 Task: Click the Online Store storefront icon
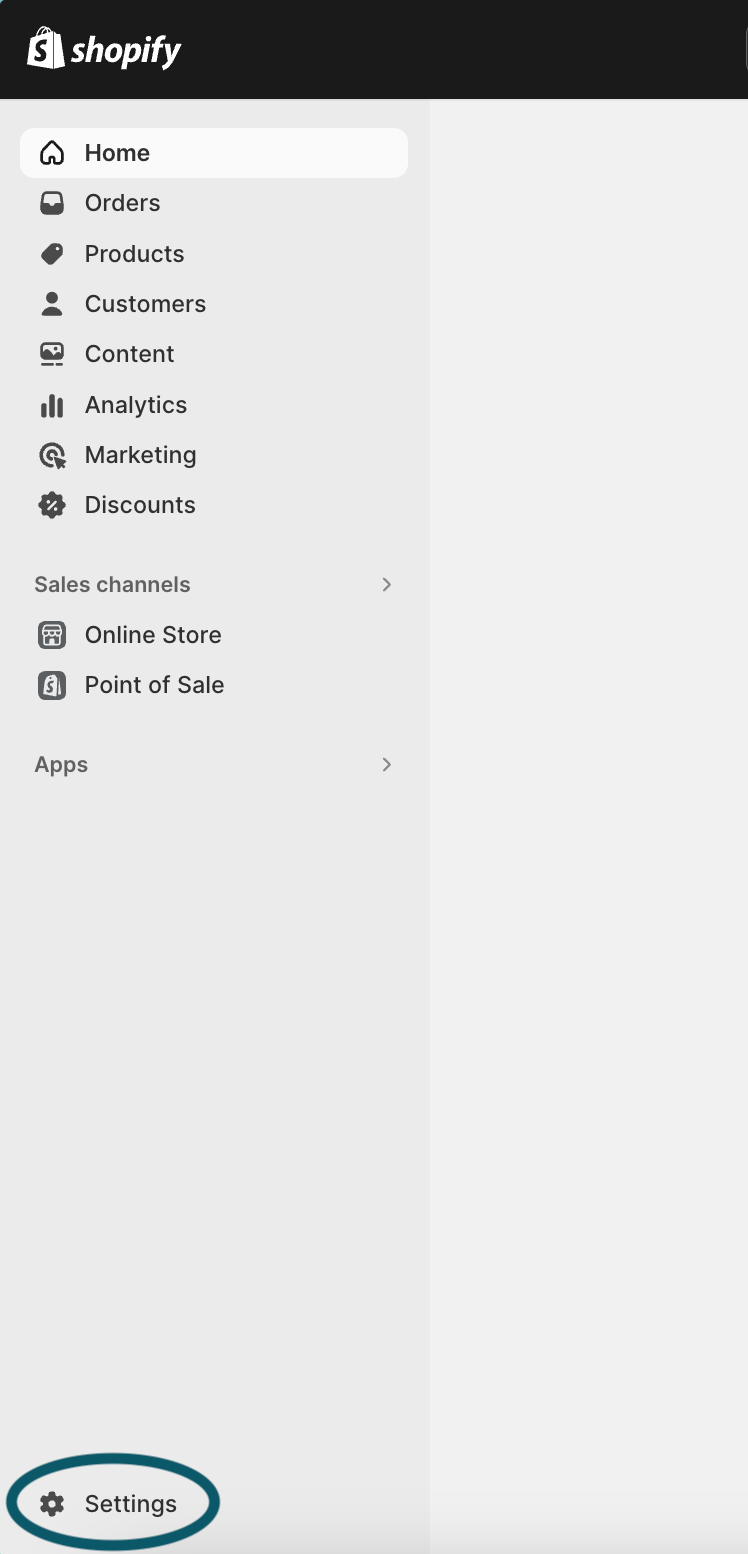pyautogui.click(x=52, y=635)
